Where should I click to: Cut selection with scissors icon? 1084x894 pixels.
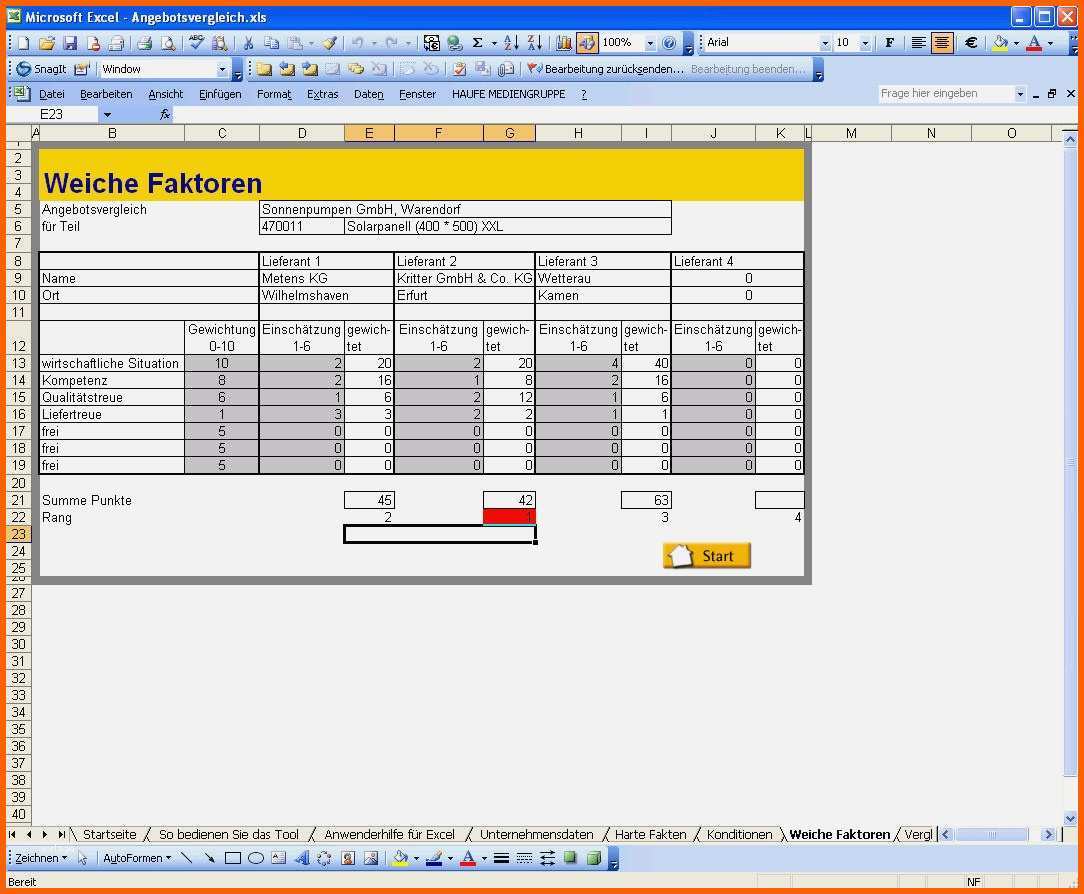click(247, 44)
